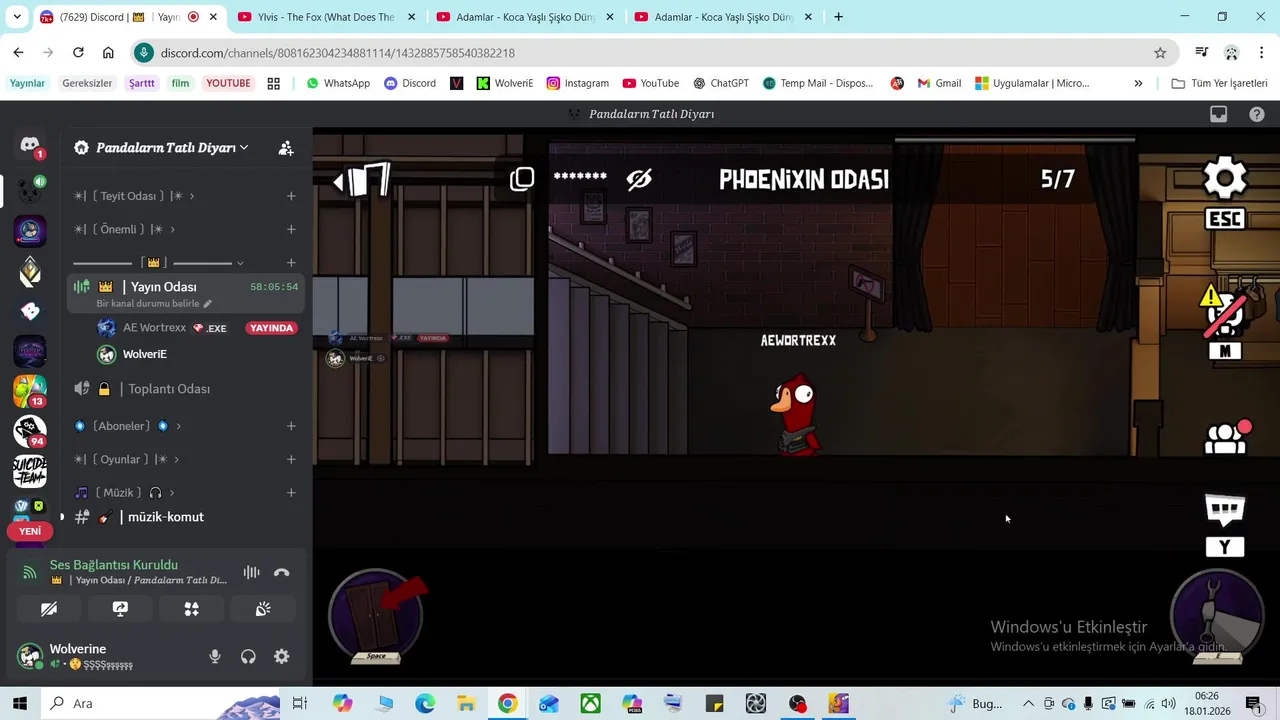Select the SUICIDE TEAM server icon

click(30, 471)
